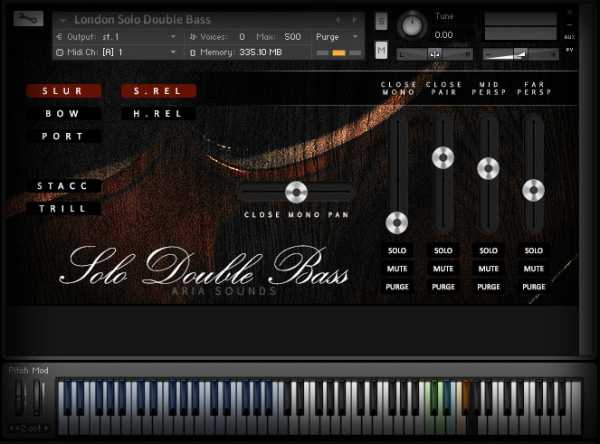Solo the Close Mono microphone
The image size is (600, 444).
(x=397, y=251)
